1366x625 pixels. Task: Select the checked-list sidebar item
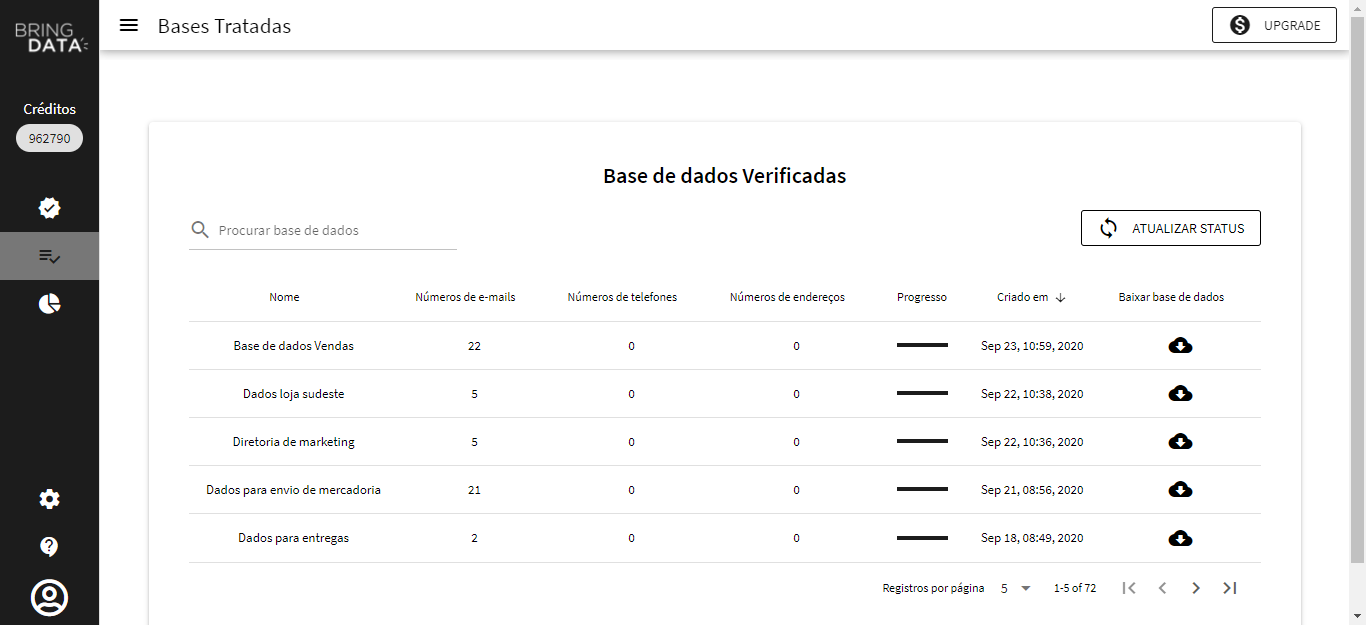coord(49,256)
